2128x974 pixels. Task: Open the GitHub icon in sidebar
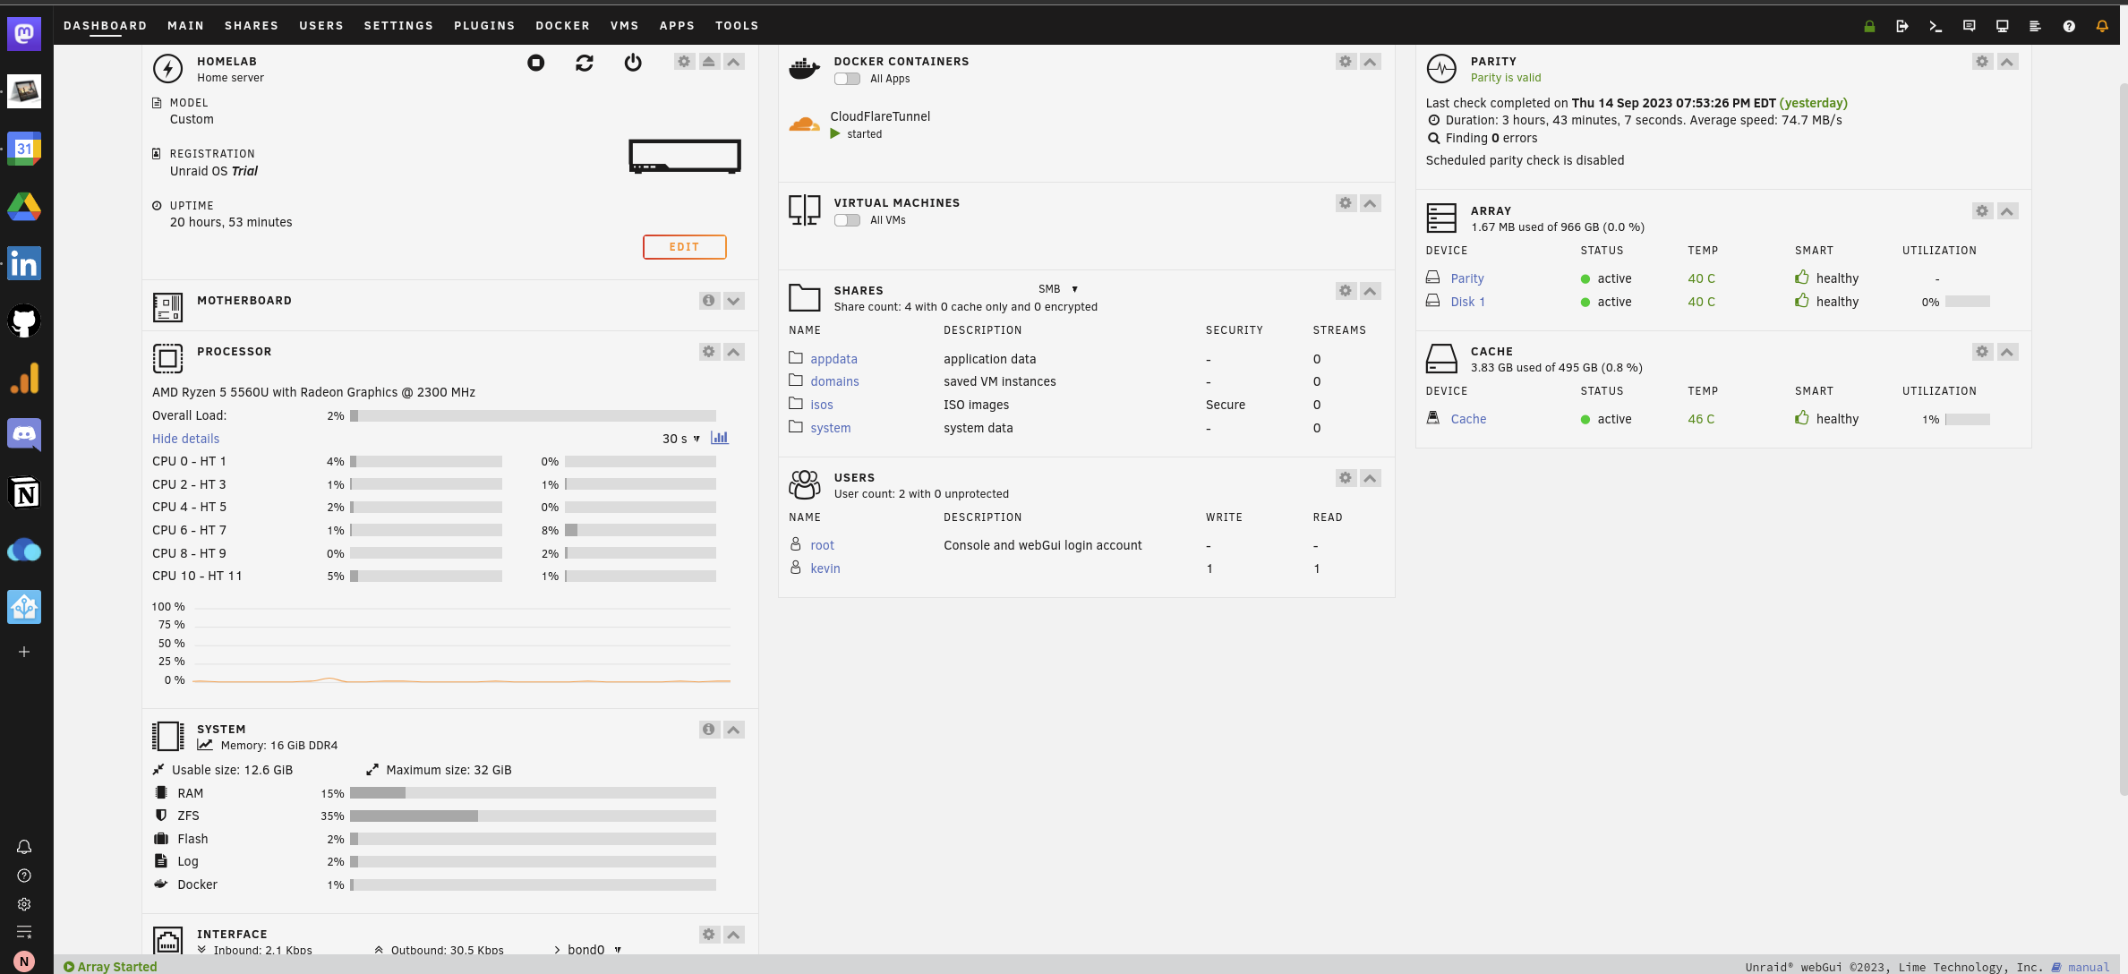tap(24, 321)
